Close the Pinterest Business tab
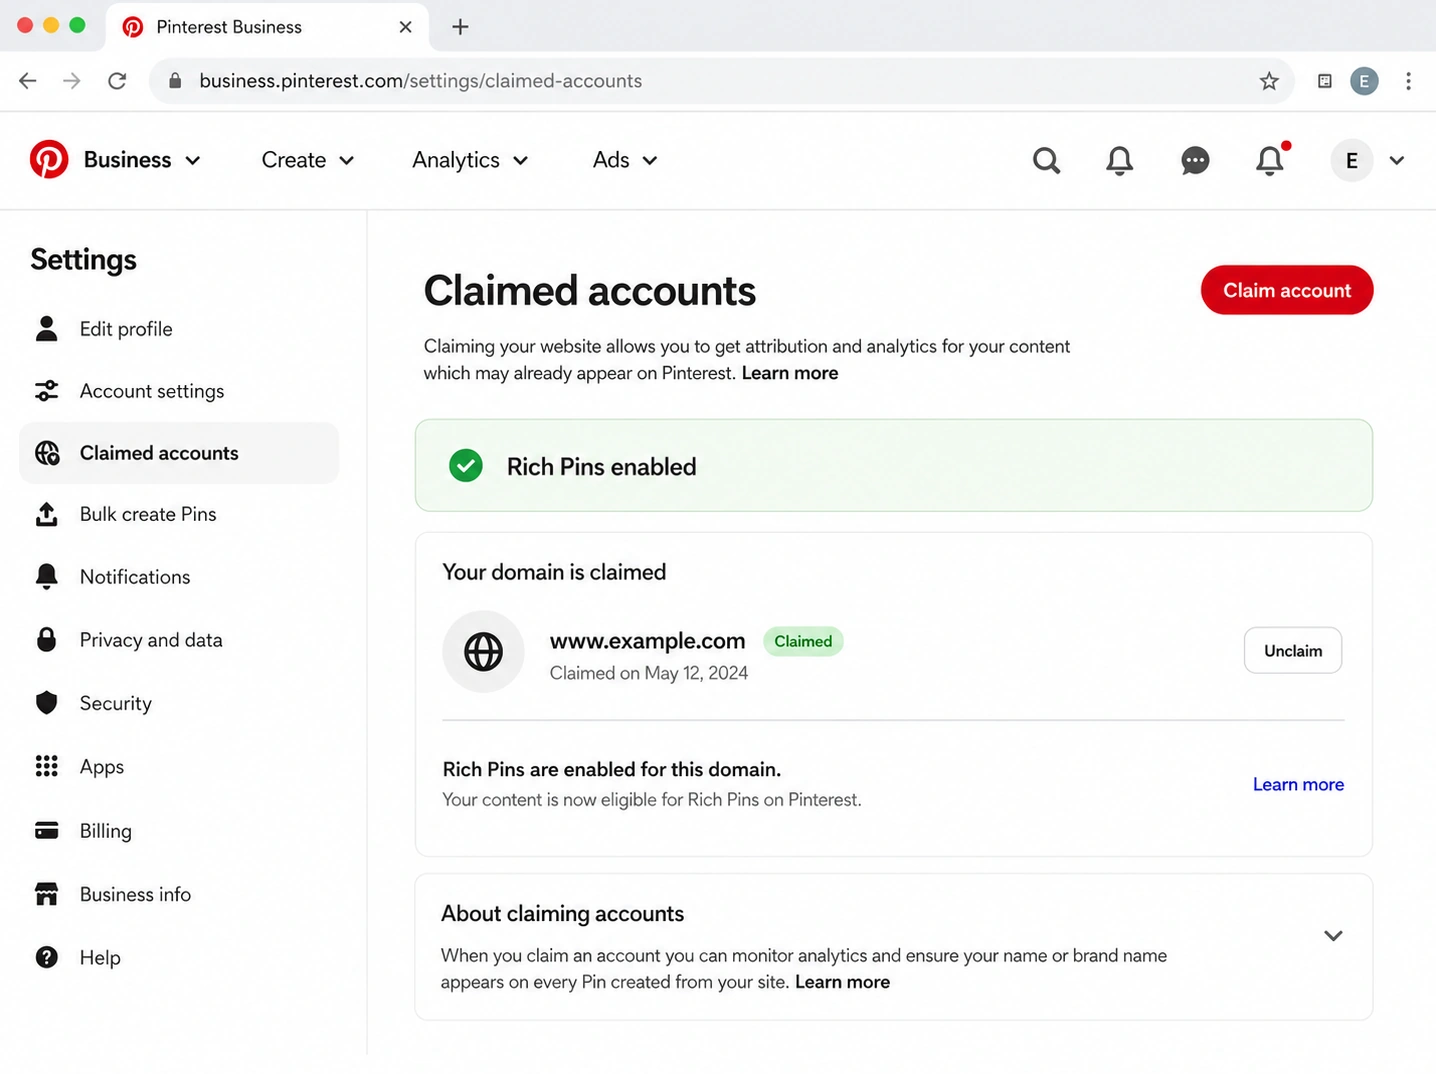 pyautogui.click(x=405, y=27)
